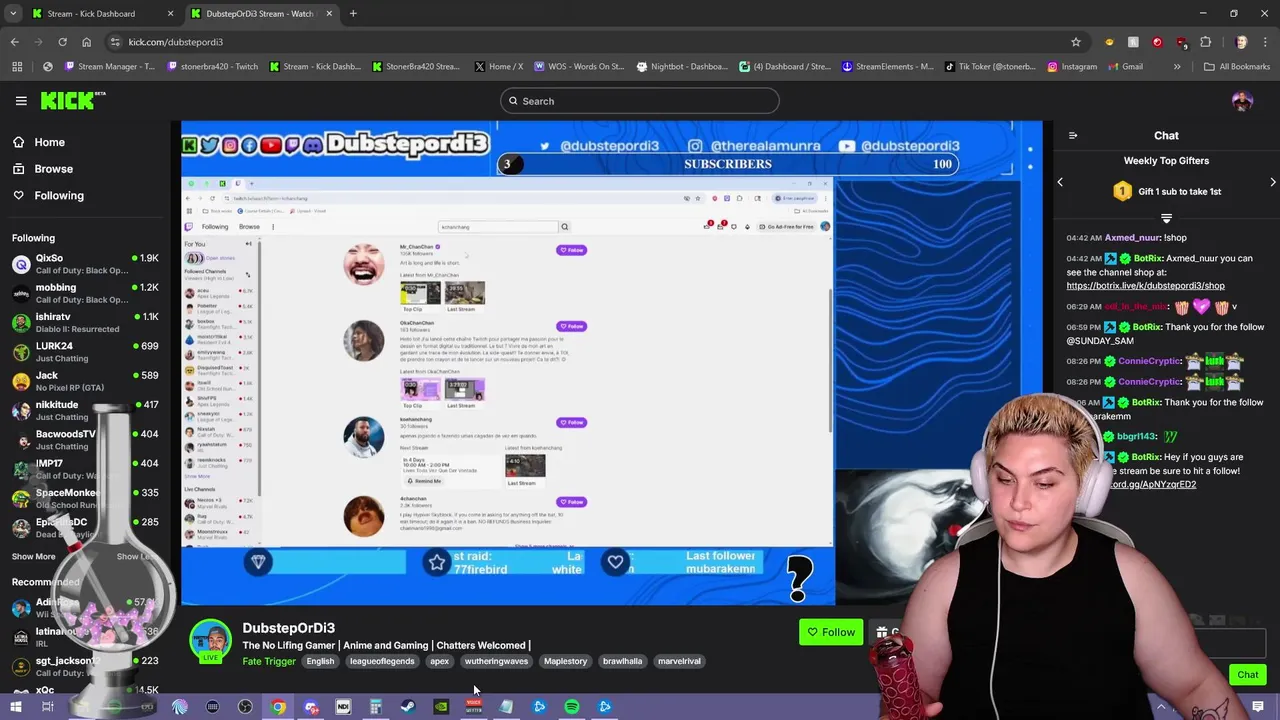The height and width of the screenshot is (720, 1280).
Task: Open Discord from taskbar
Action: click(x=311, y=707)
